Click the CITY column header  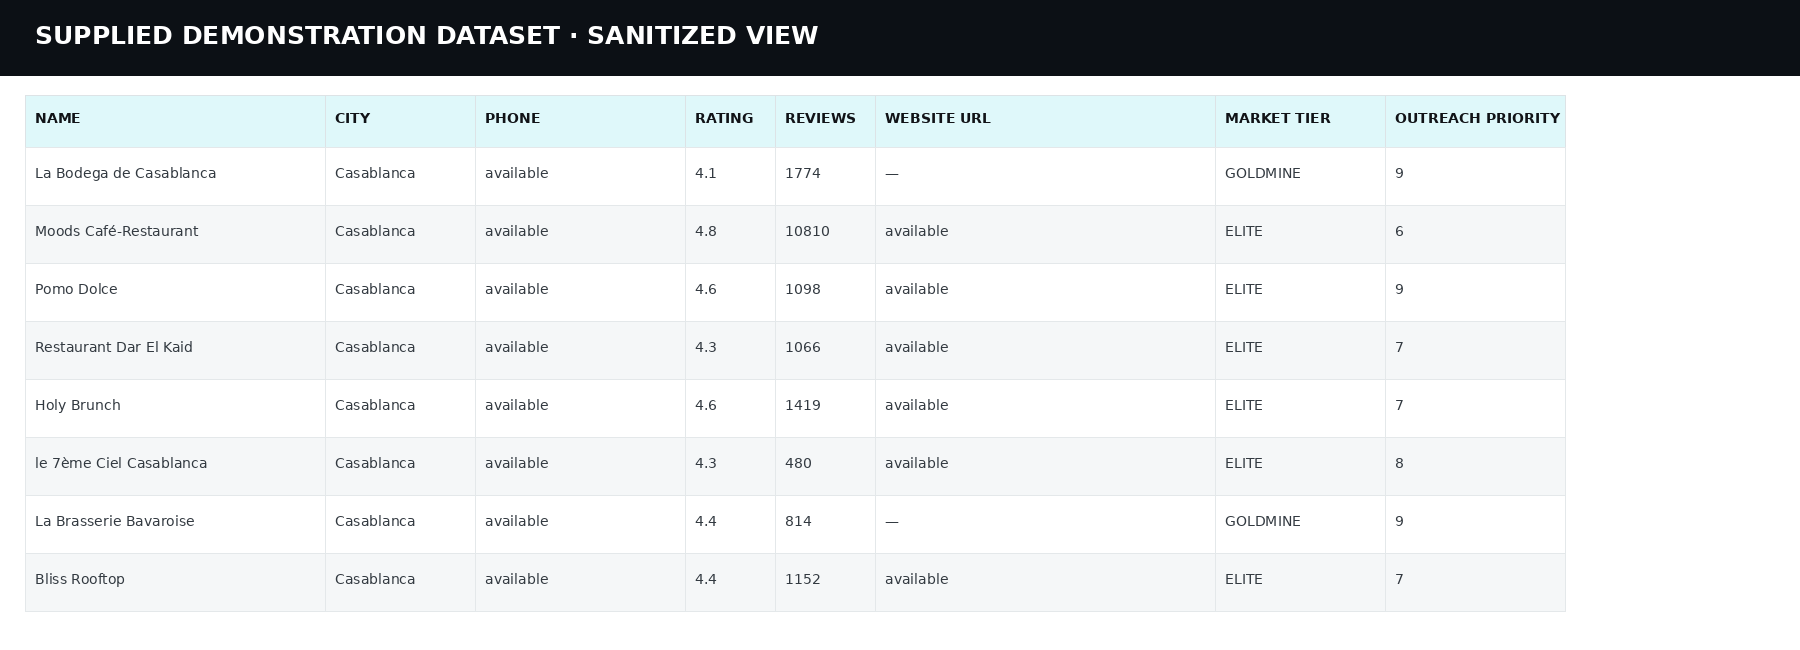click(400, 121)
